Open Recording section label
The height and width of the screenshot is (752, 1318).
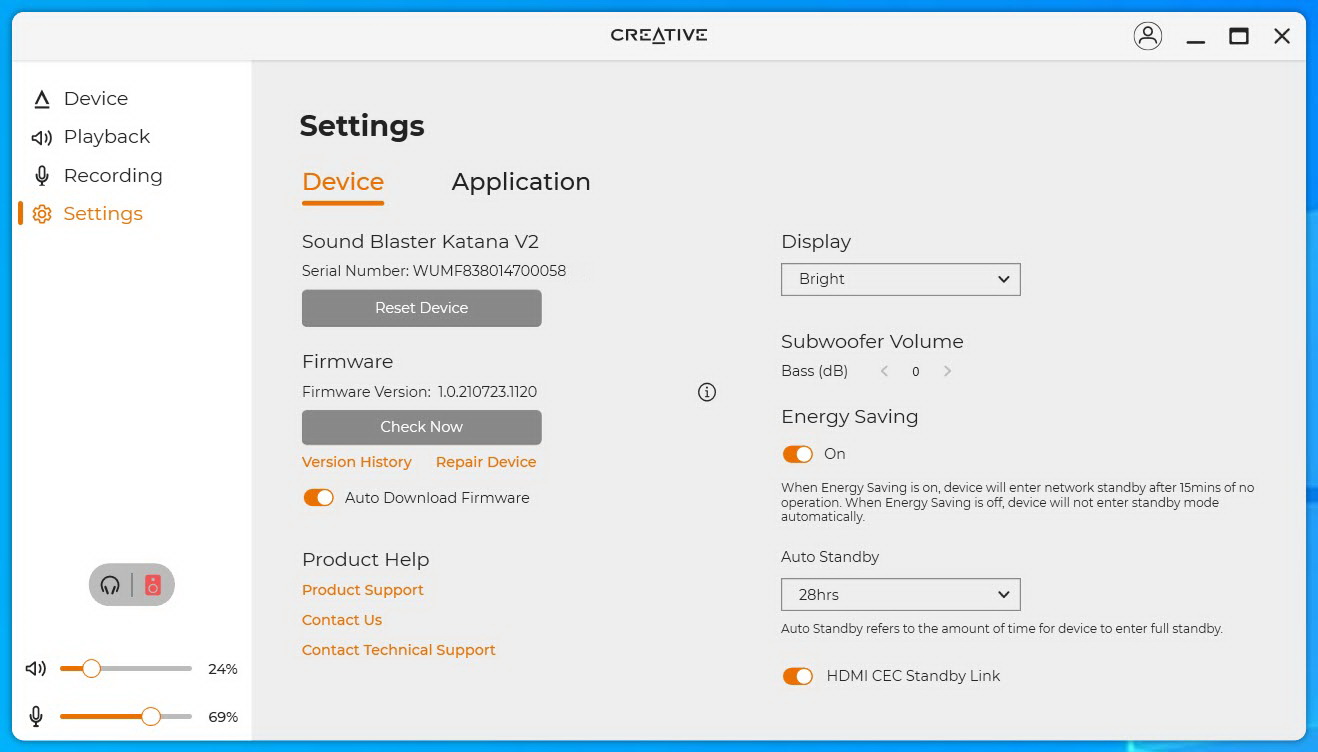(113, 176)
